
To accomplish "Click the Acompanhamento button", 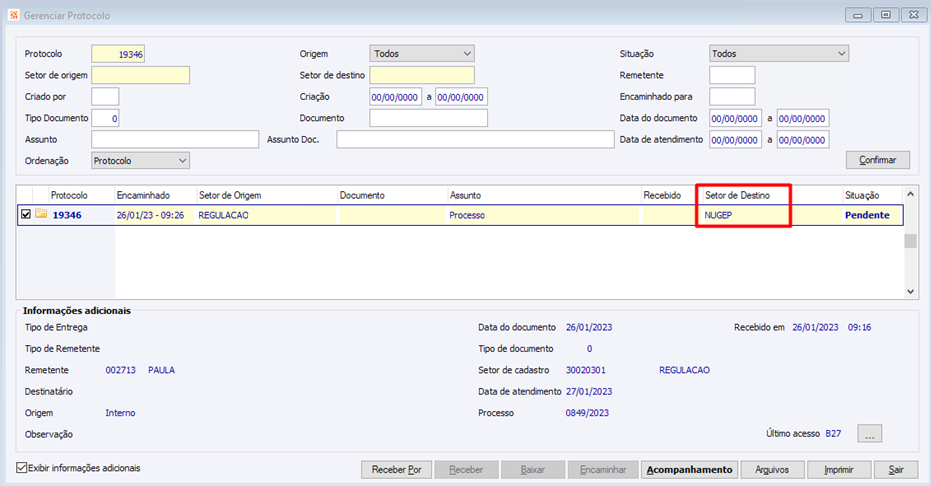I will (689, 469).
